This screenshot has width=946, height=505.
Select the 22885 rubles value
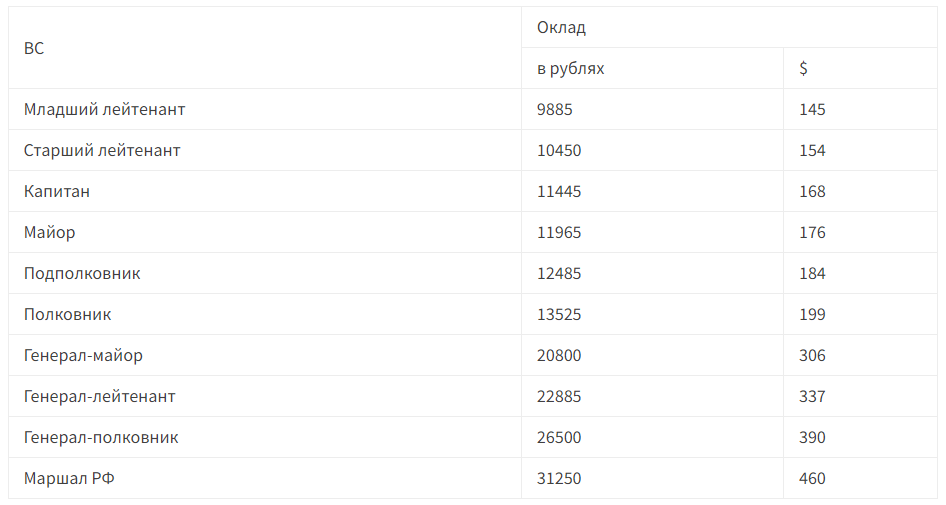559,397
